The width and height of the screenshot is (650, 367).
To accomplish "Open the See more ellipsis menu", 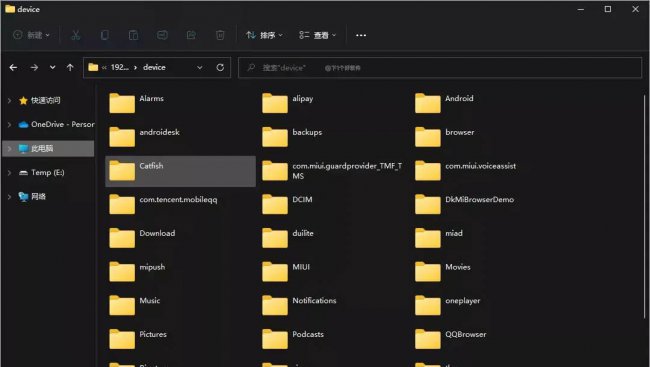I will point(361,35).
